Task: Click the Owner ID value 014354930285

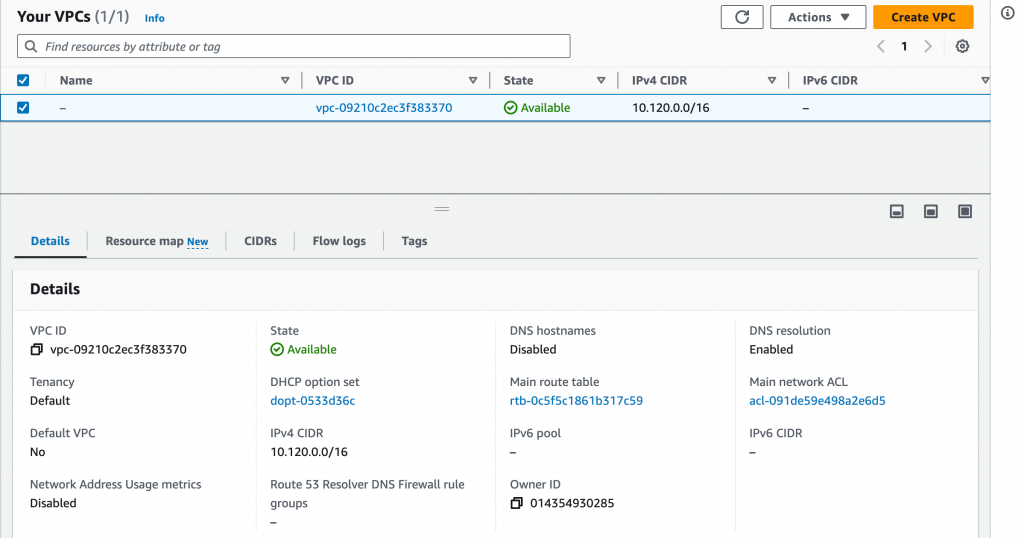Action: pyautogui.click(x=572, y=503)
